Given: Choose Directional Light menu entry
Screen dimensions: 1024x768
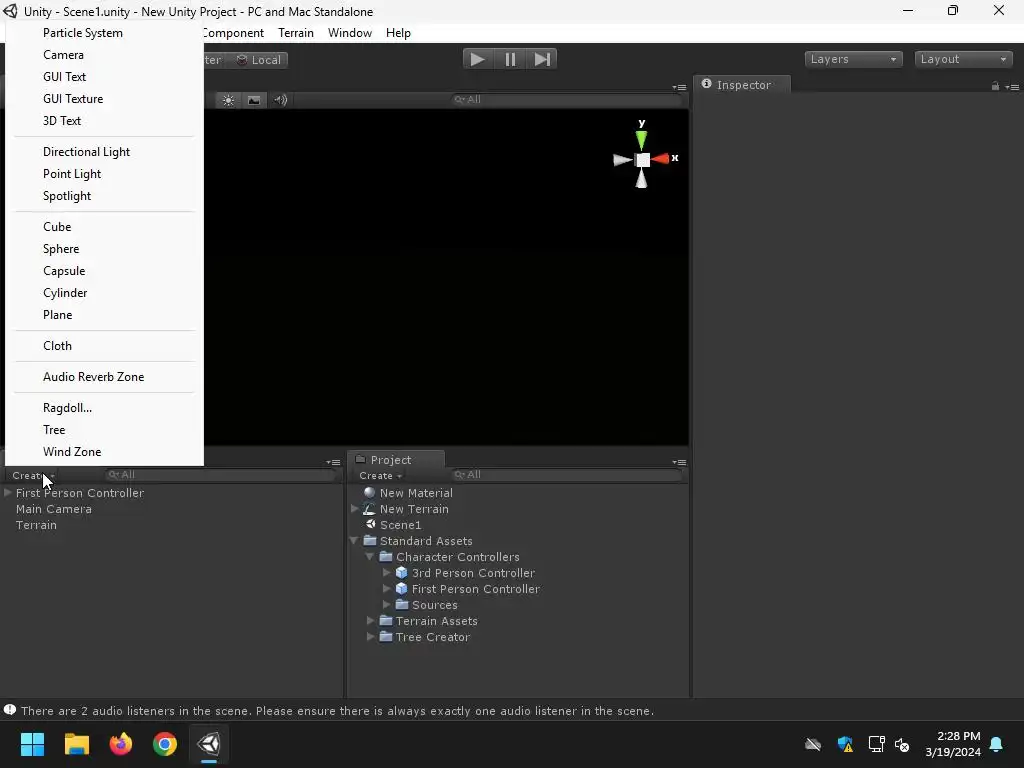Looking at the screenshot, I should (x=86, y=152).
